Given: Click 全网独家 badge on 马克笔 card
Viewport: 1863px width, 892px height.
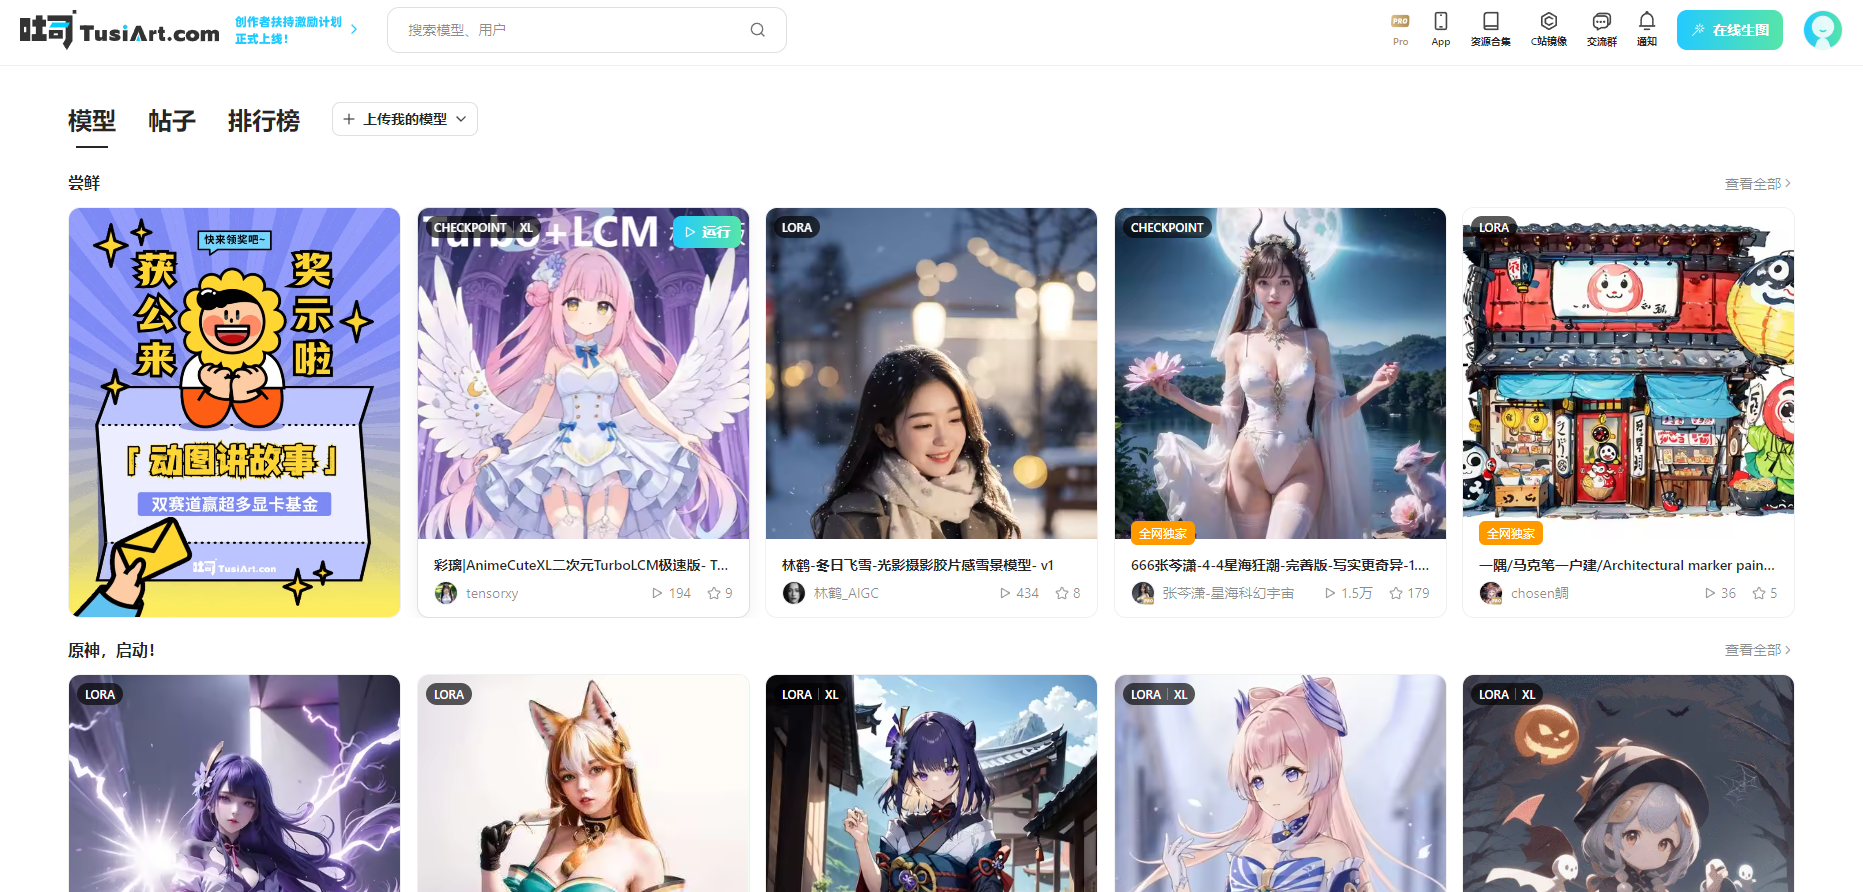Looking at the screenshot, I should (1511, 533).
